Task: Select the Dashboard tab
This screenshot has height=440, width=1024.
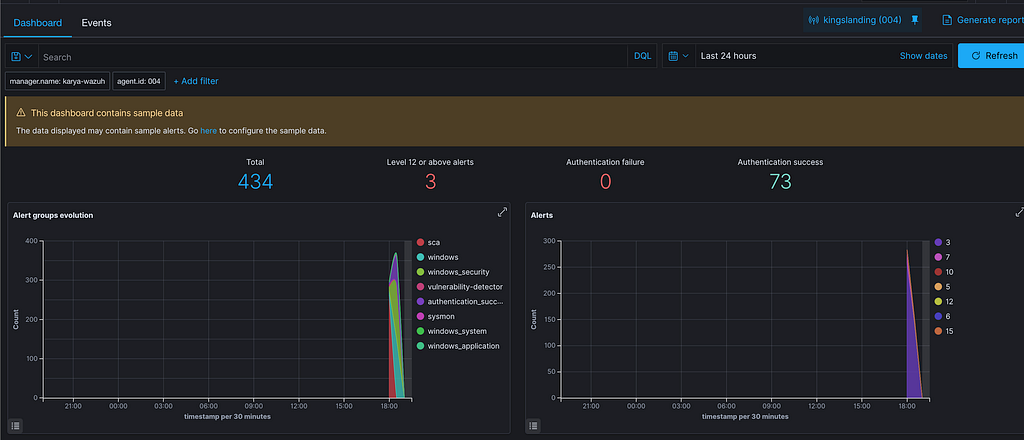Action: click(x=38, y=23)
